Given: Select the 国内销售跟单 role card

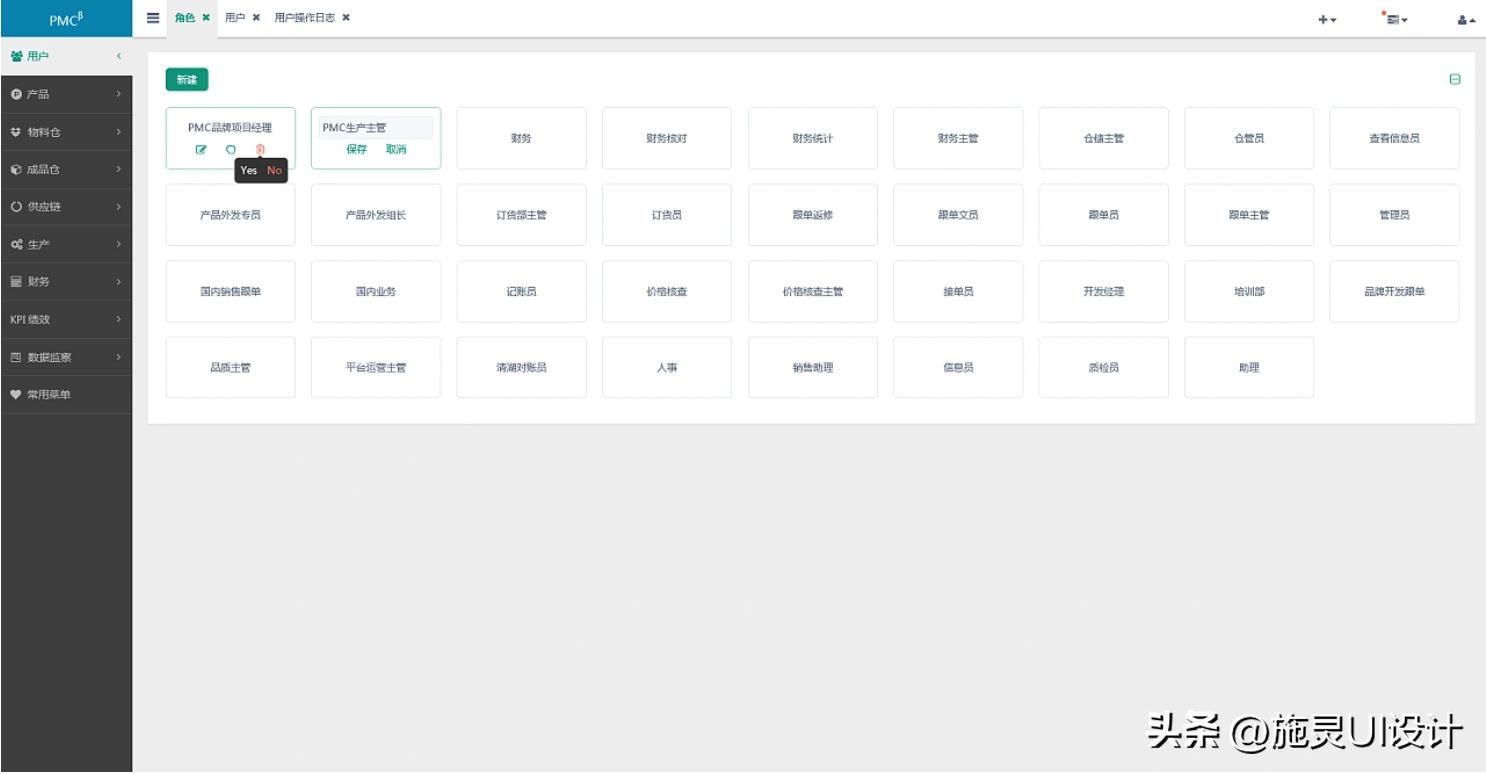Looking at the screenshot, I should pos(231,291).
